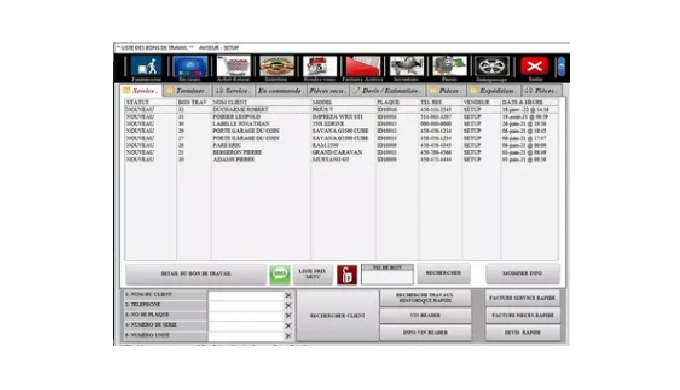Viewport: 680px width, 390px height.
Task: Open the red folder Factures Archives icon
Action: pos(363,68)
